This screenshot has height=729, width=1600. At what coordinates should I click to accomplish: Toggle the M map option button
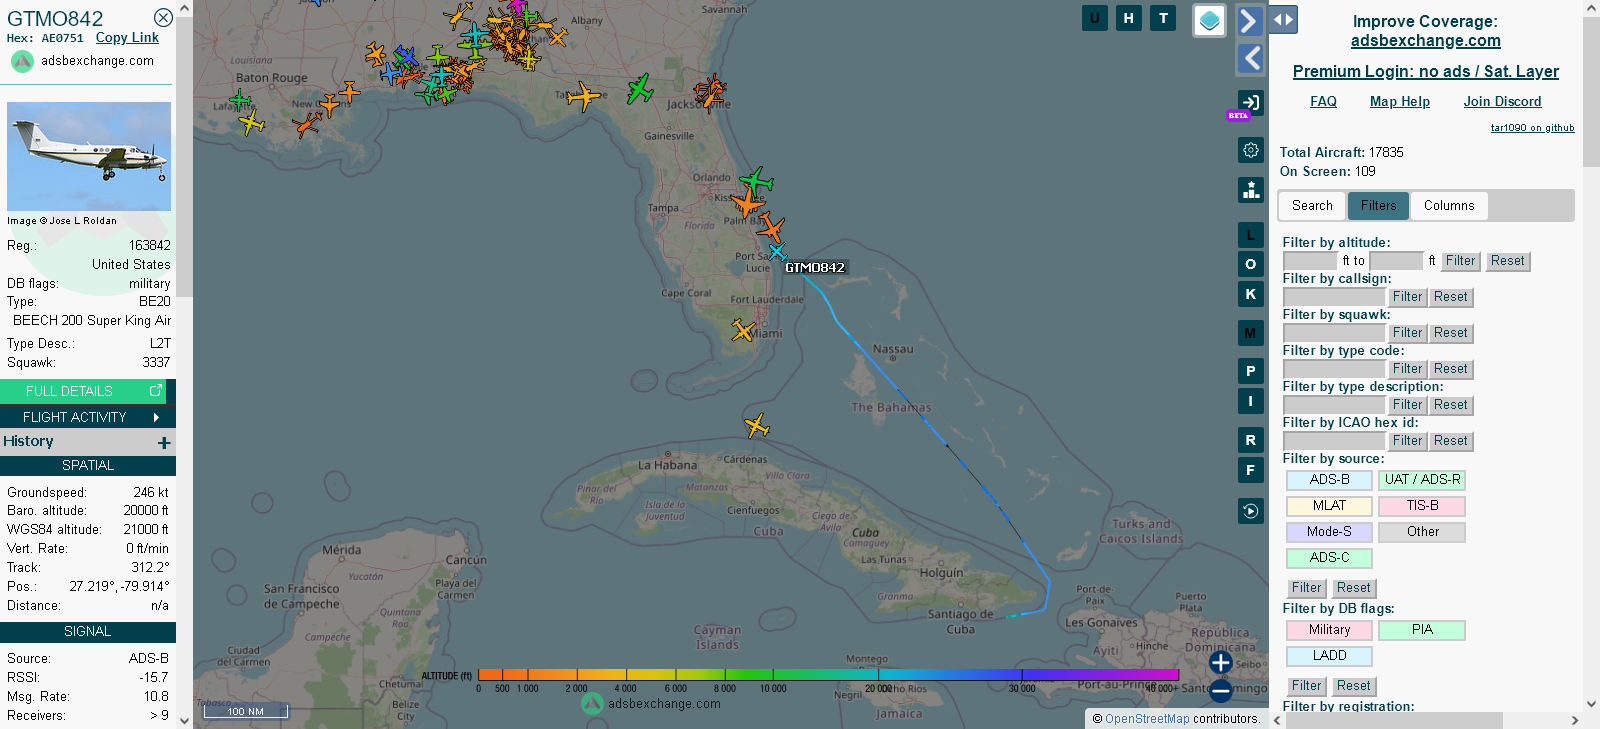point(1250,333)
